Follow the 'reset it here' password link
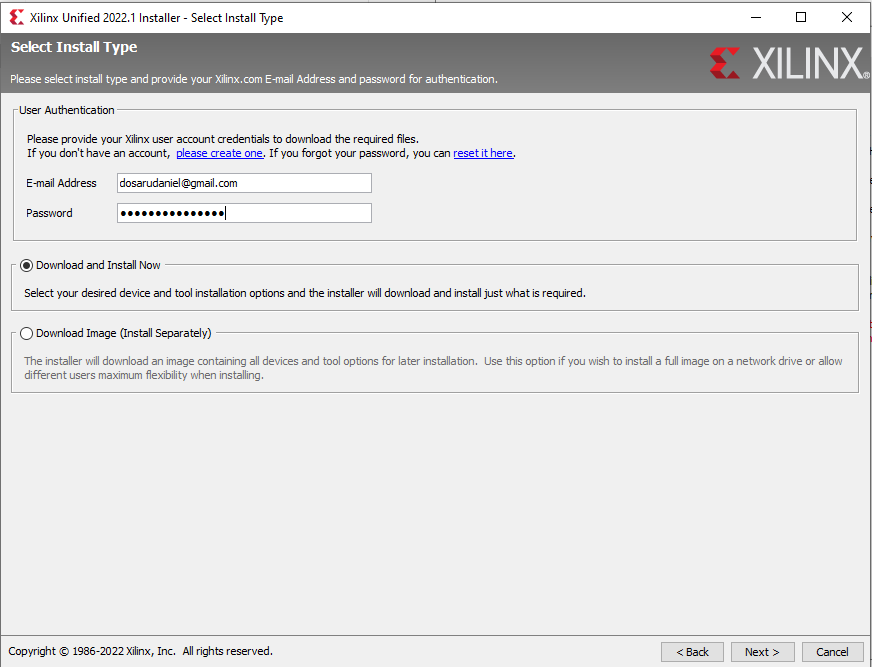Image resolution: width=872 pixels, height=667 pixels. point(483,153)
